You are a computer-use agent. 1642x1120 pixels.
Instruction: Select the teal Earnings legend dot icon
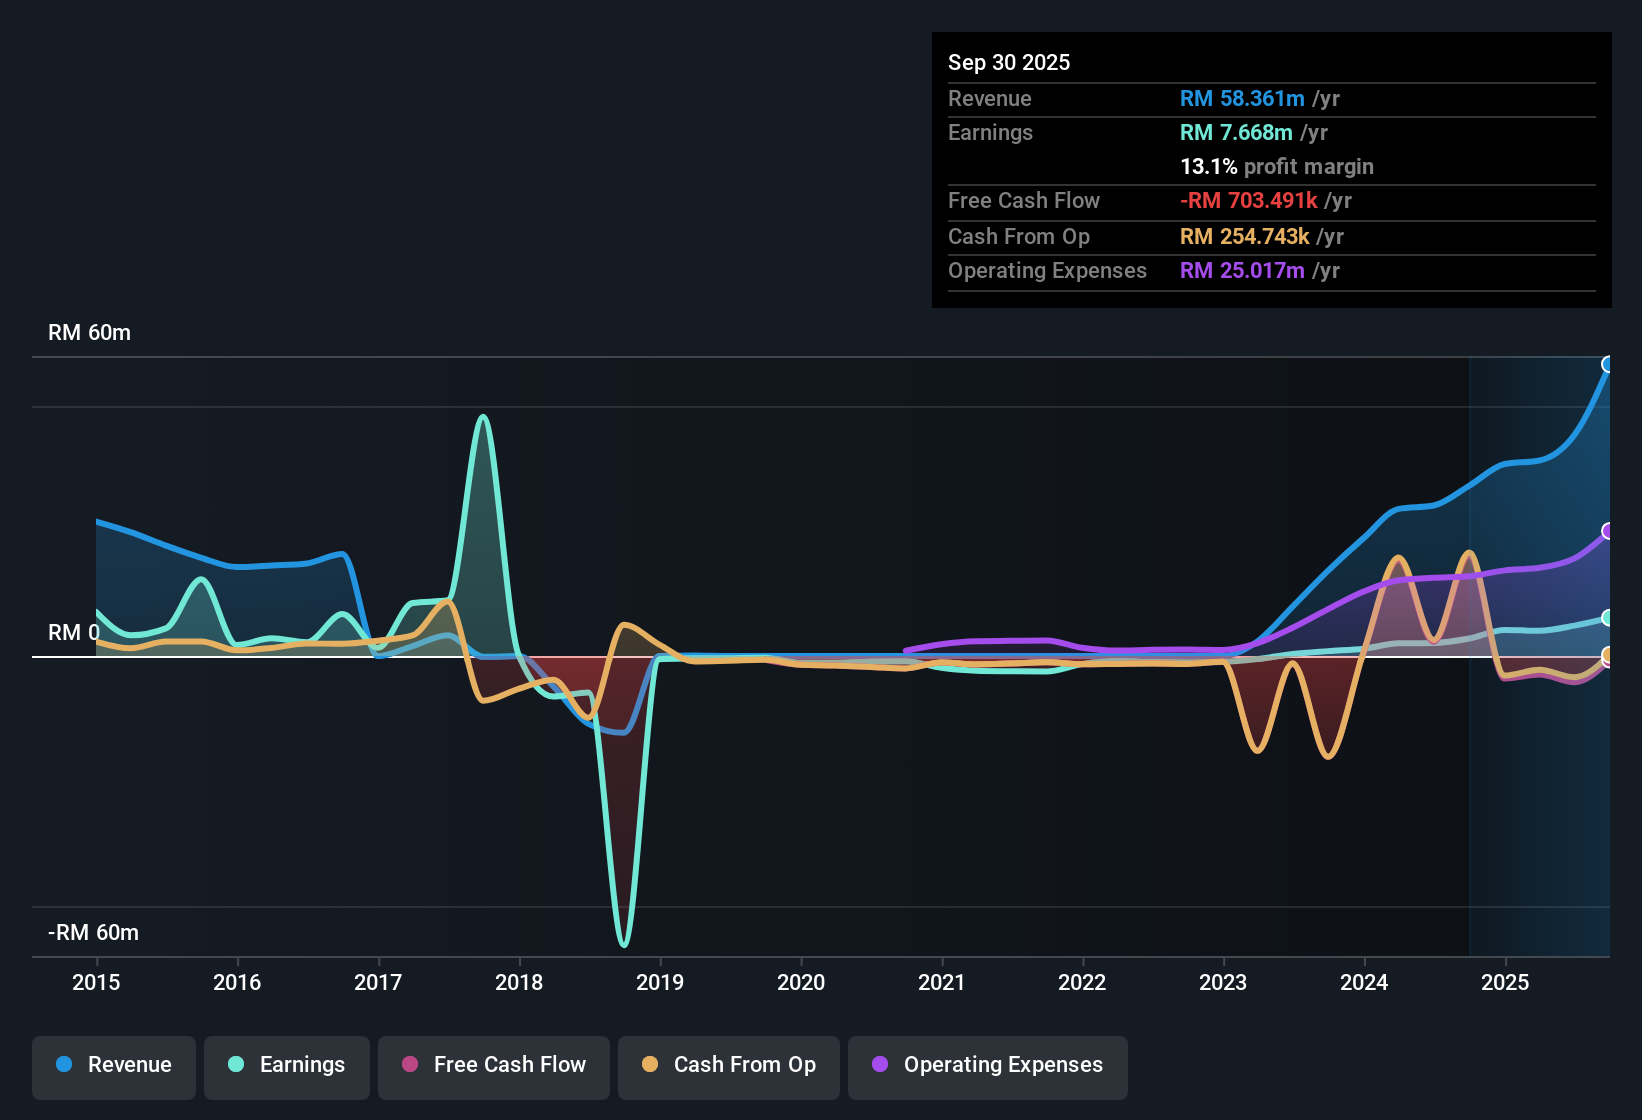click(x=236, y=1065)
